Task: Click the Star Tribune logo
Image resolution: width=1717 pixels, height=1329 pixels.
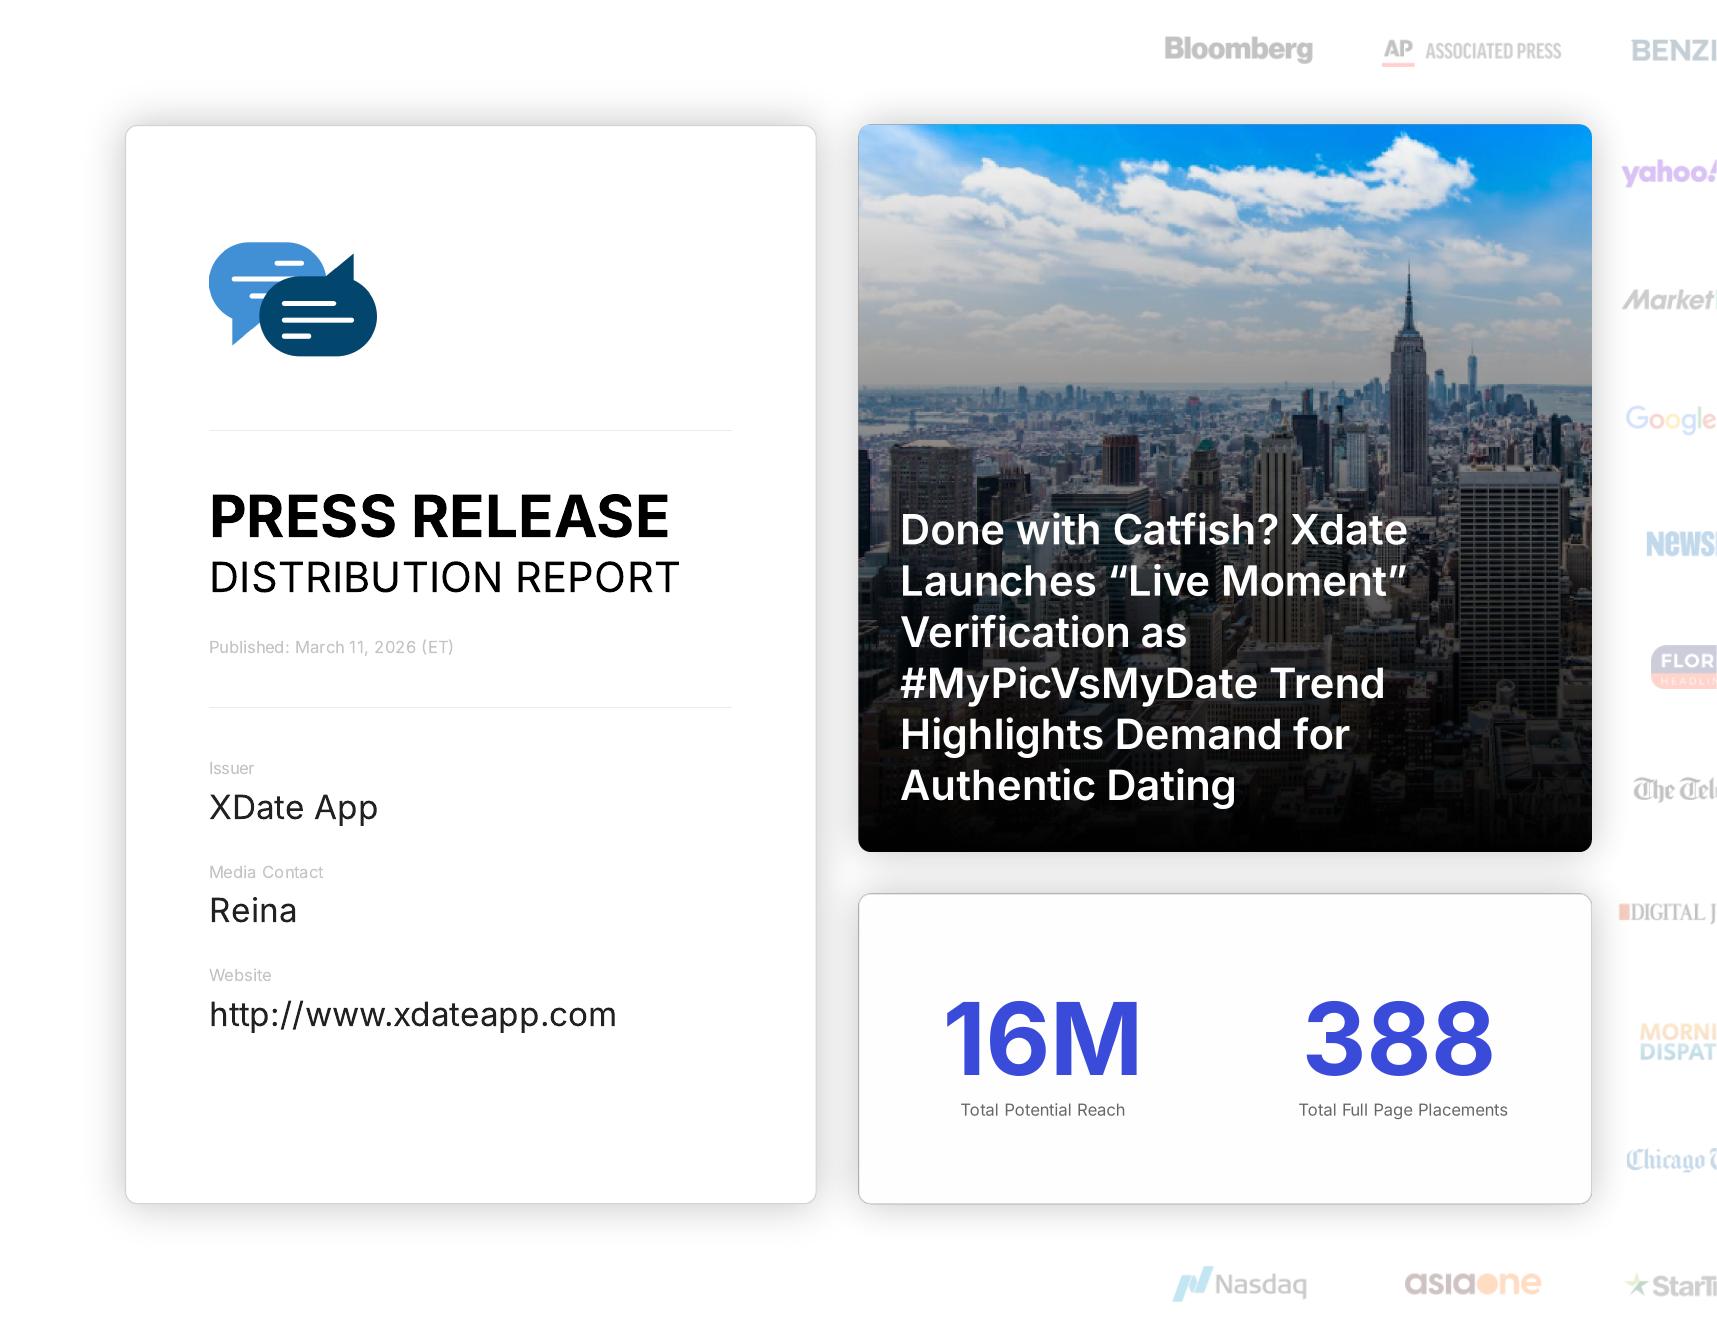Action: pos(1670,1285)
